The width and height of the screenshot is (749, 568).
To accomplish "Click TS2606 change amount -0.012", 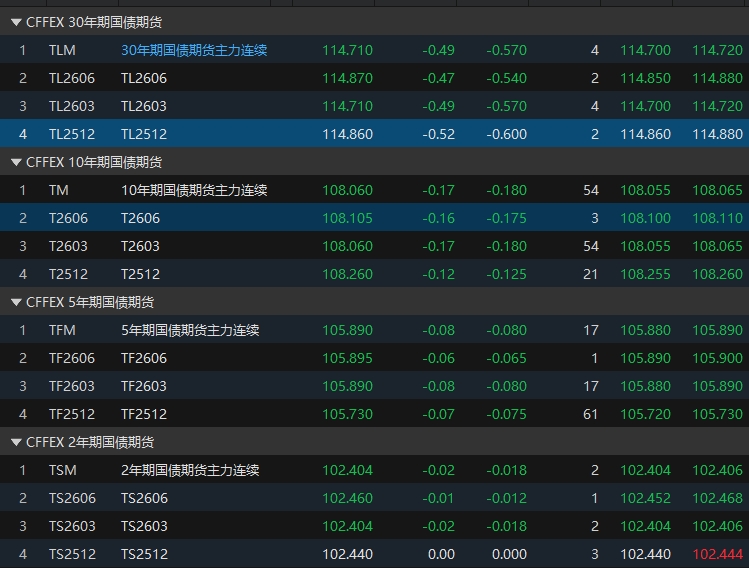I will click(506, 498).
